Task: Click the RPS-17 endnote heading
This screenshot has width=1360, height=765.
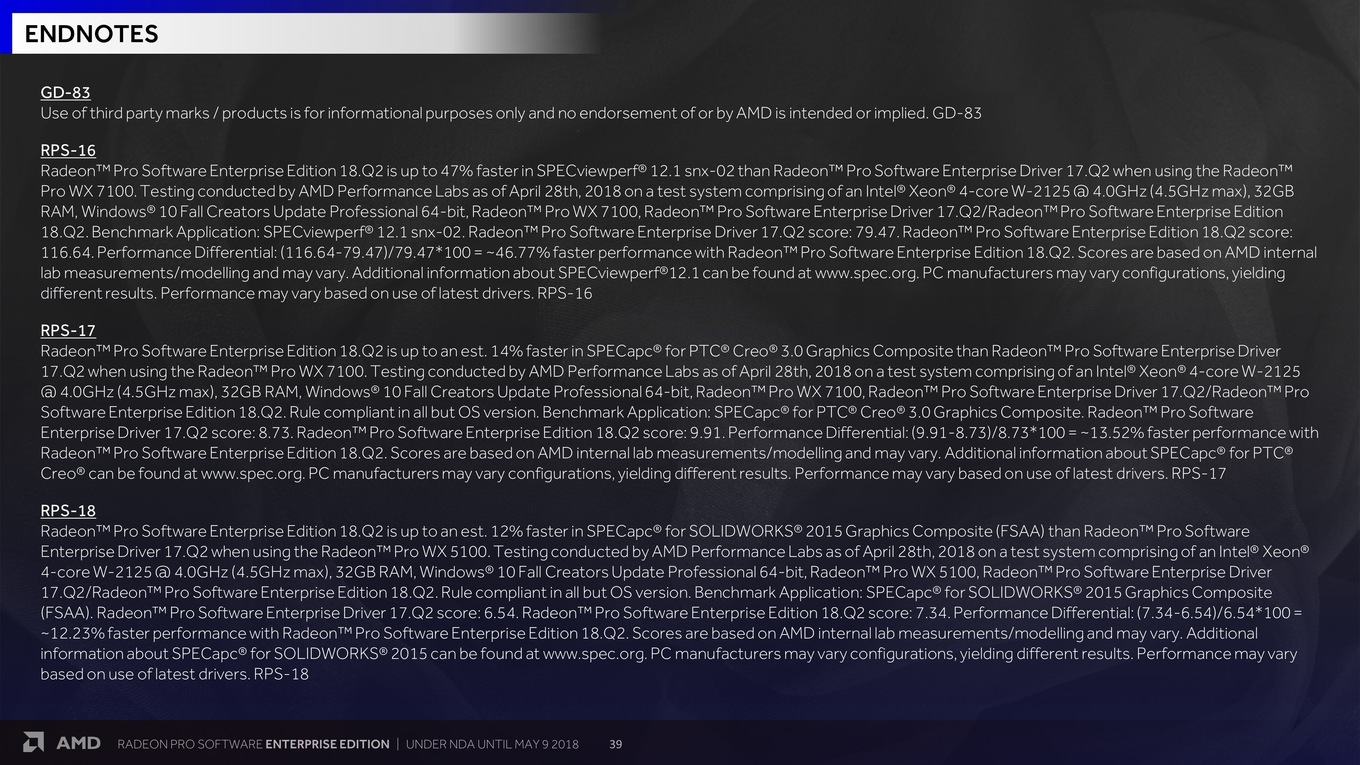Action: [x=68, y=330]
